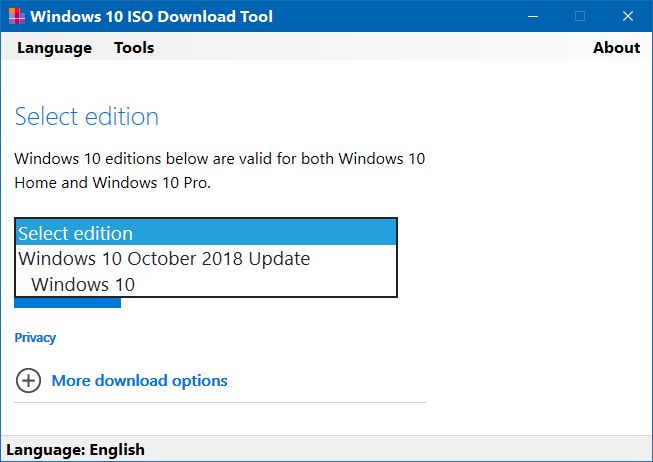Screen dimensions: 653x462
Task: Close the ISO Download Tool window
Action: pos(628,16)
